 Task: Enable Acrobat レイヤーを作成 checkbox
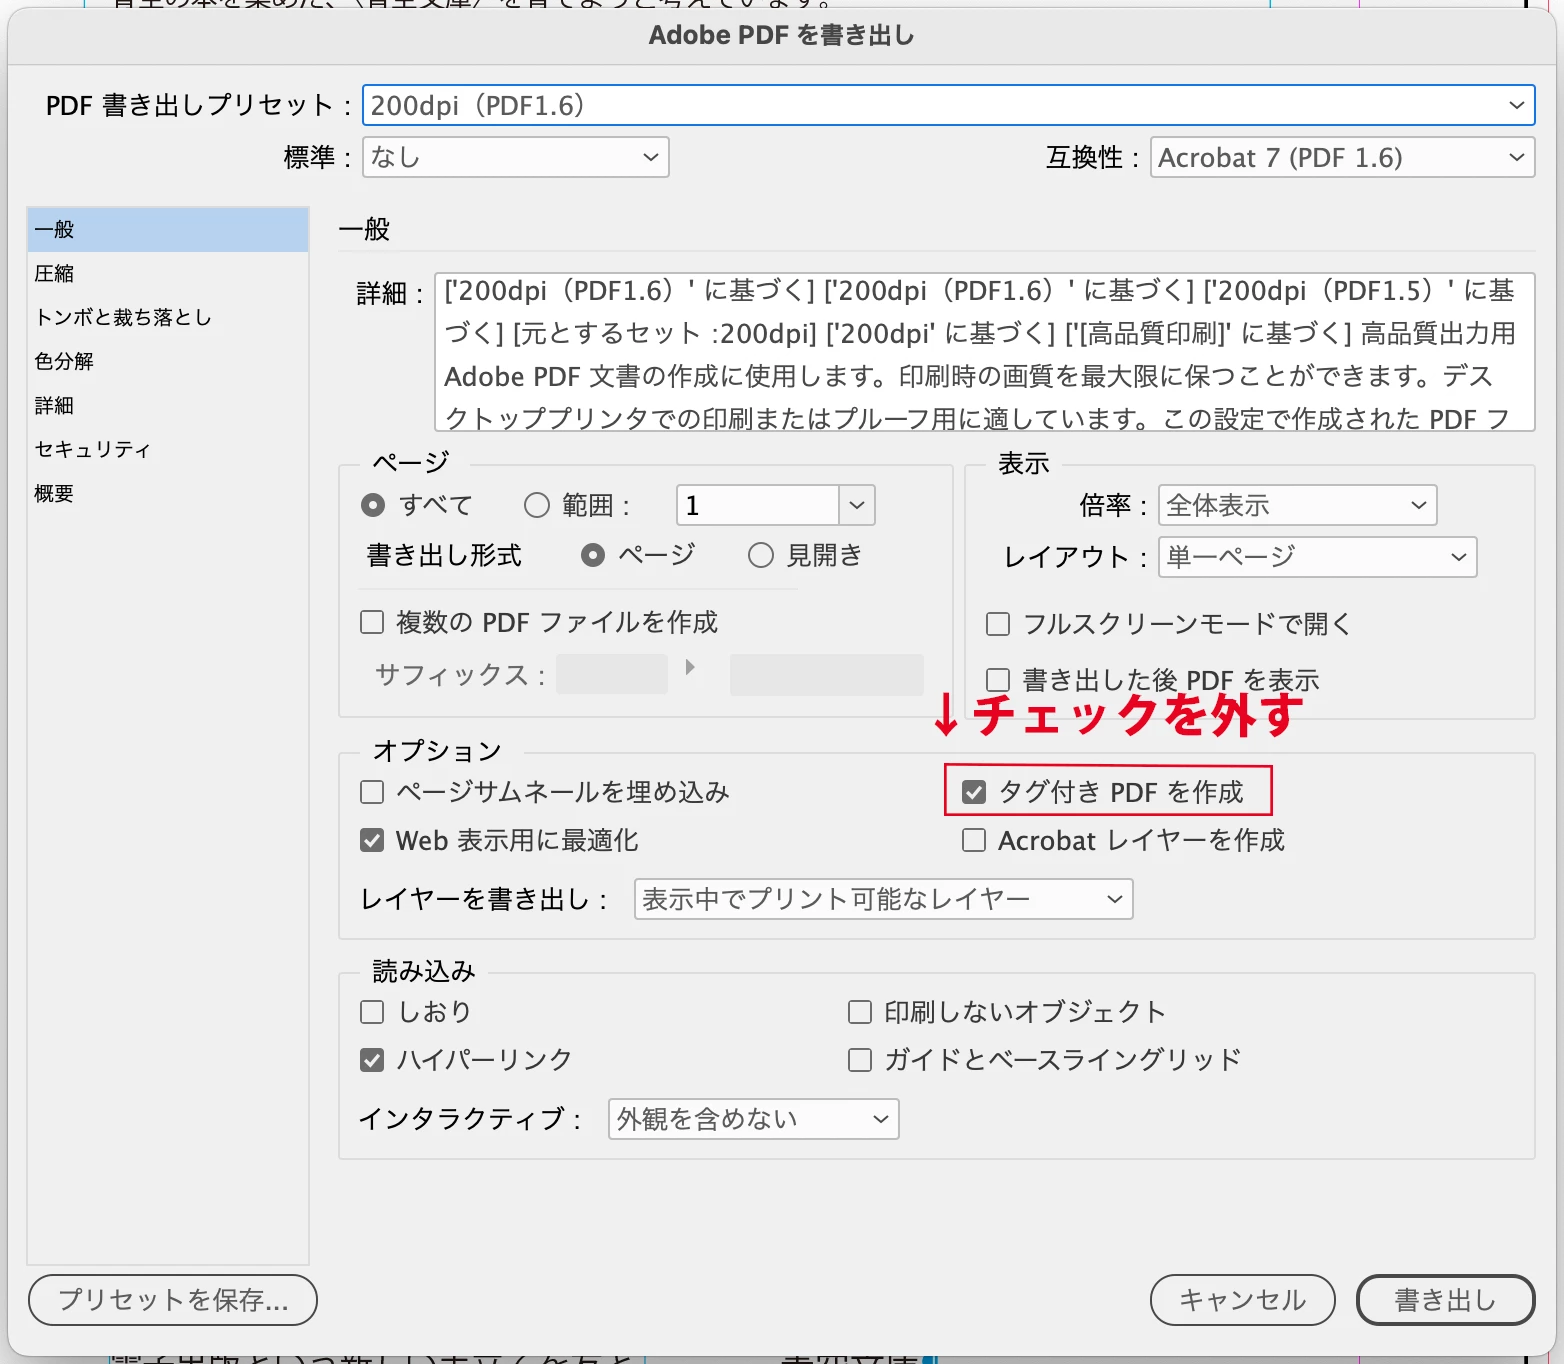[x=974, y=840]
